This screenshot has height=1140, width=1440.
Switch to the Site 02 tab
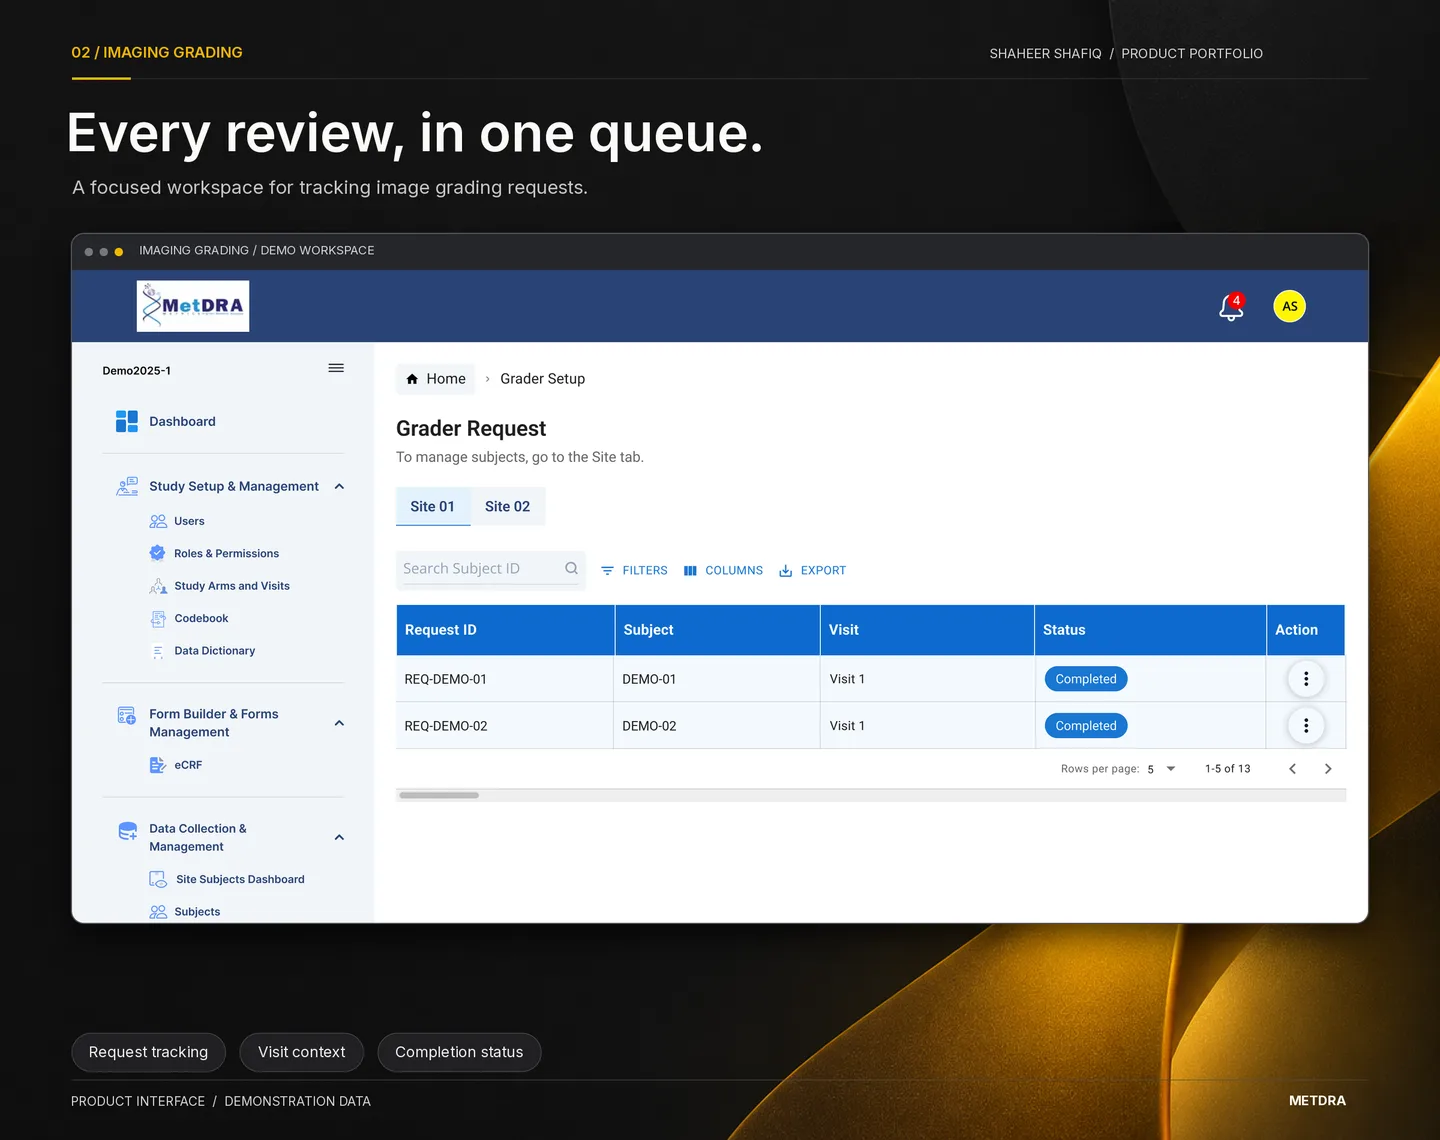coord(508,506)
